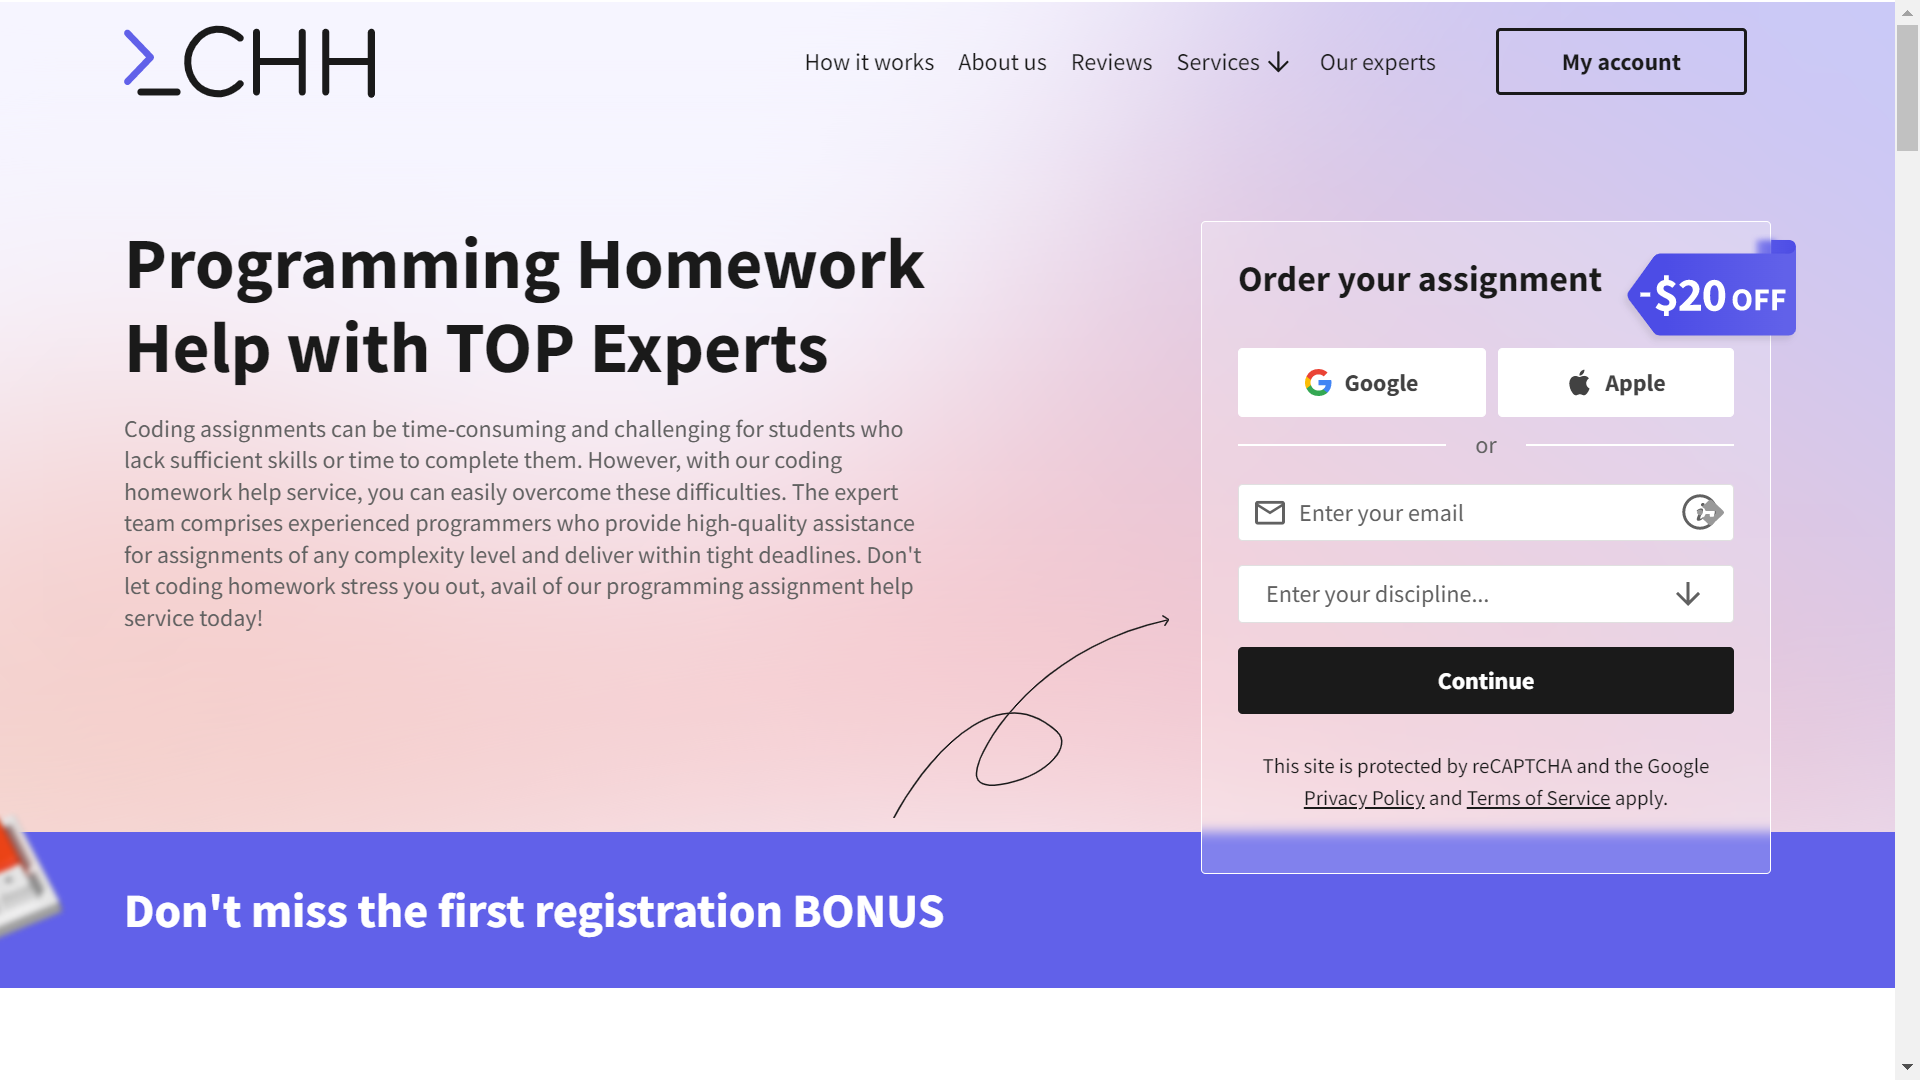
Task: Click the email field envelope icon
Action: (1270, 512)
